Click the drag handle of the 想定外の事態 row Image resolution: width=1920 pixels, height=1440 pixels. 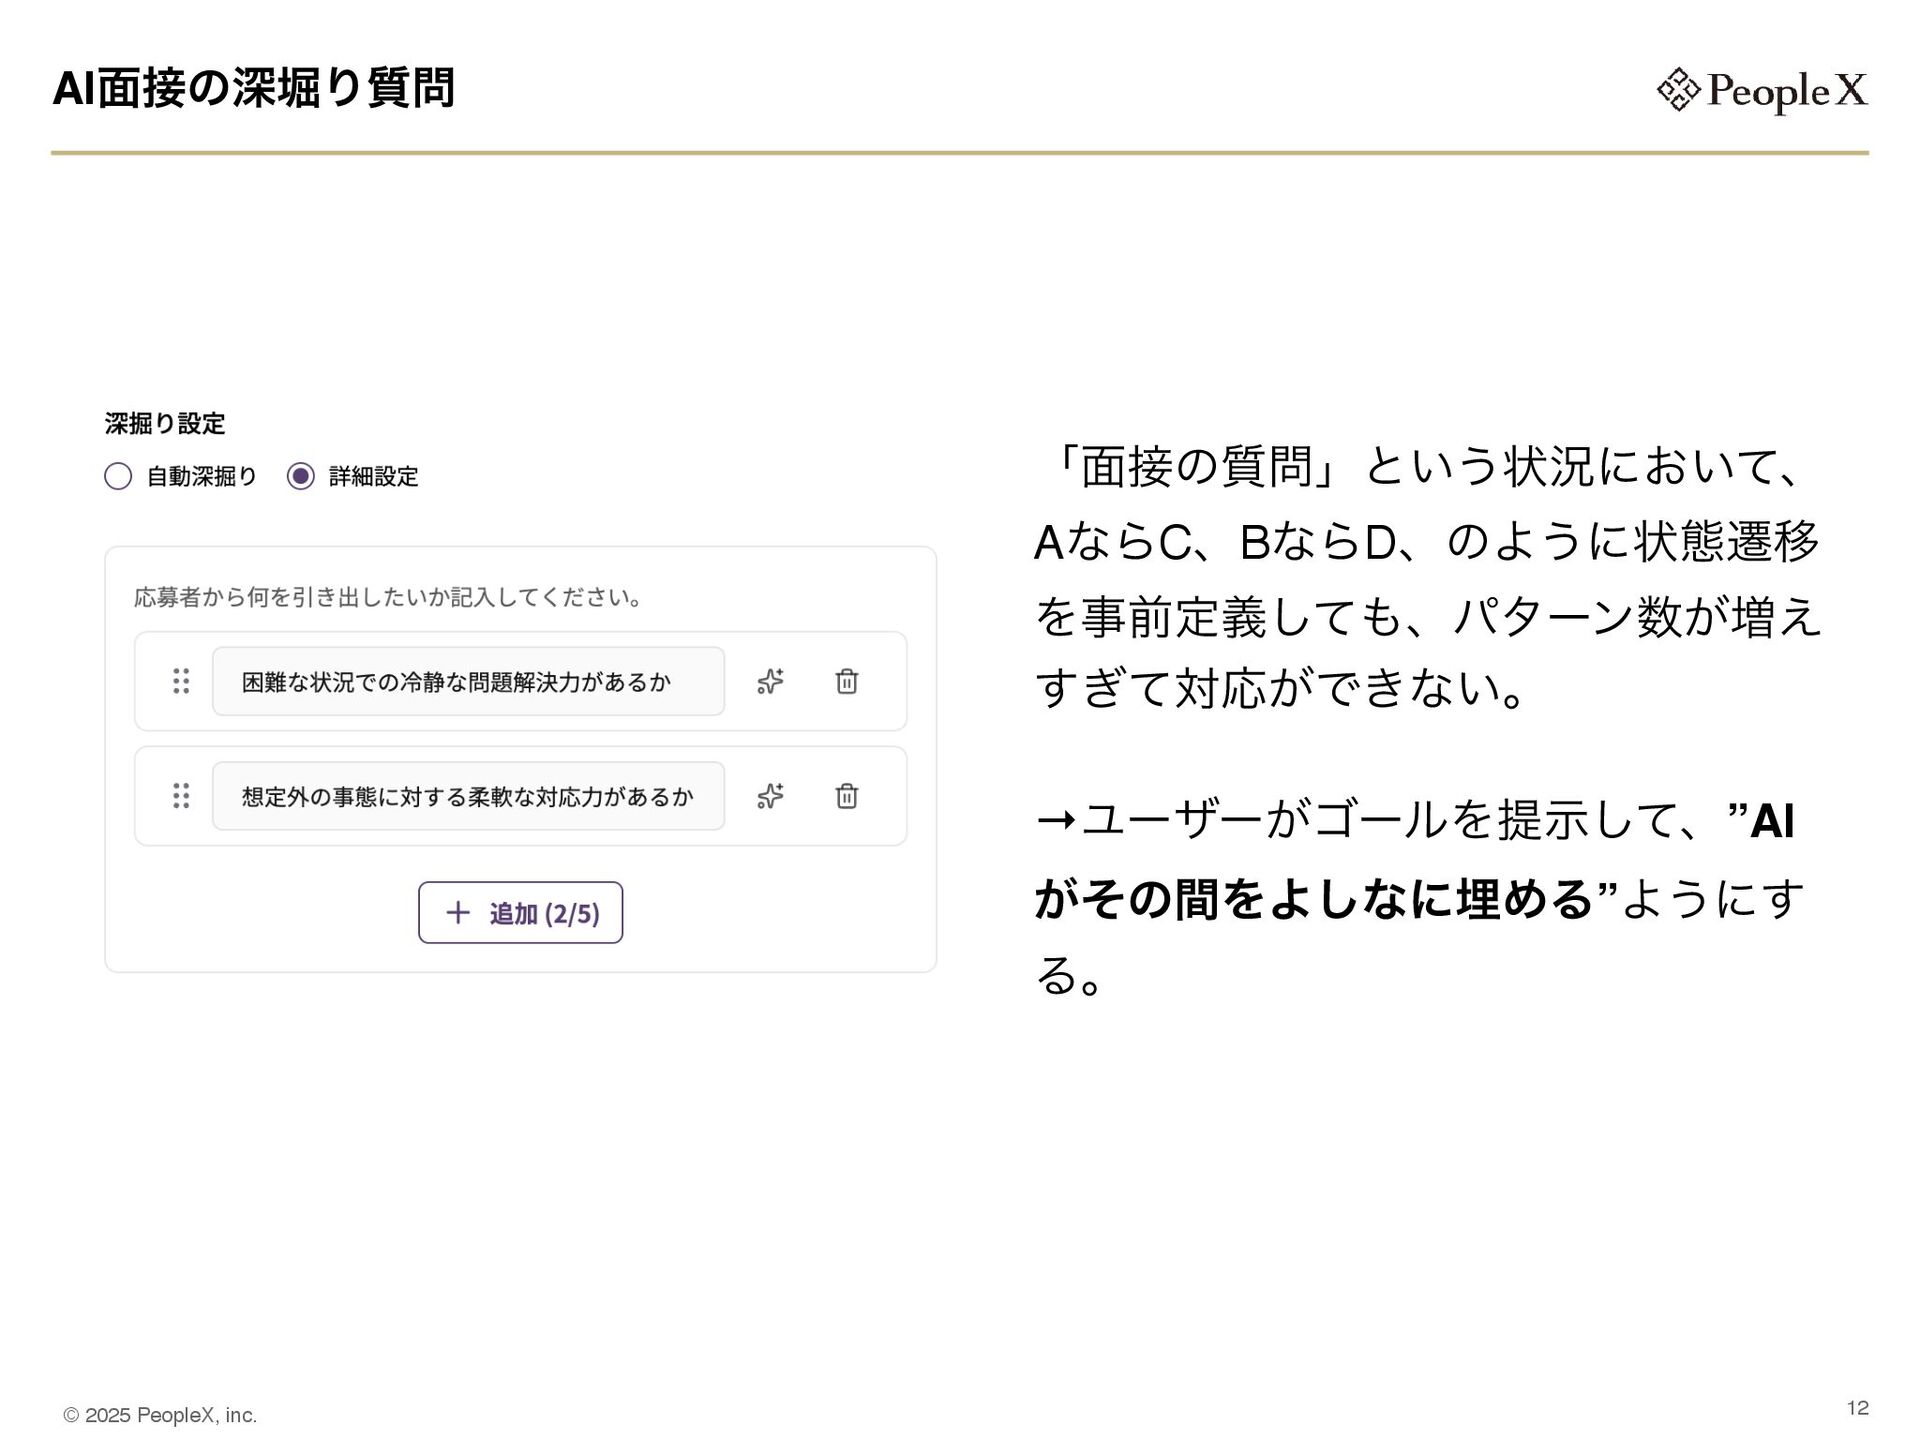(181, 796)
